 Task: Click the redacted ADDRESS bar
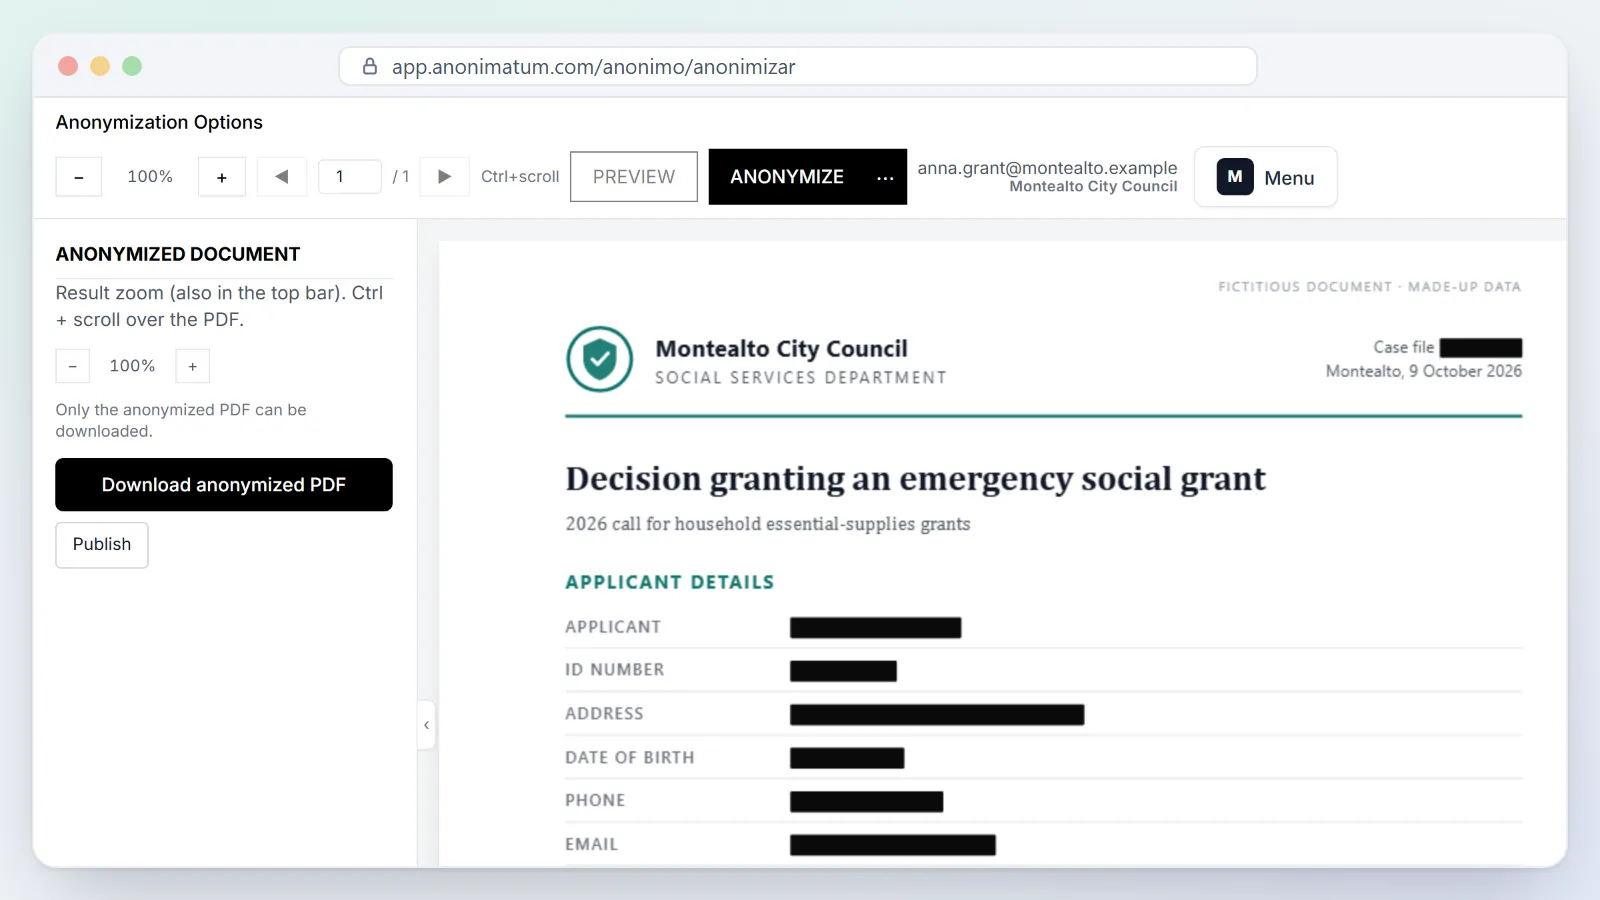coord(937,715)
